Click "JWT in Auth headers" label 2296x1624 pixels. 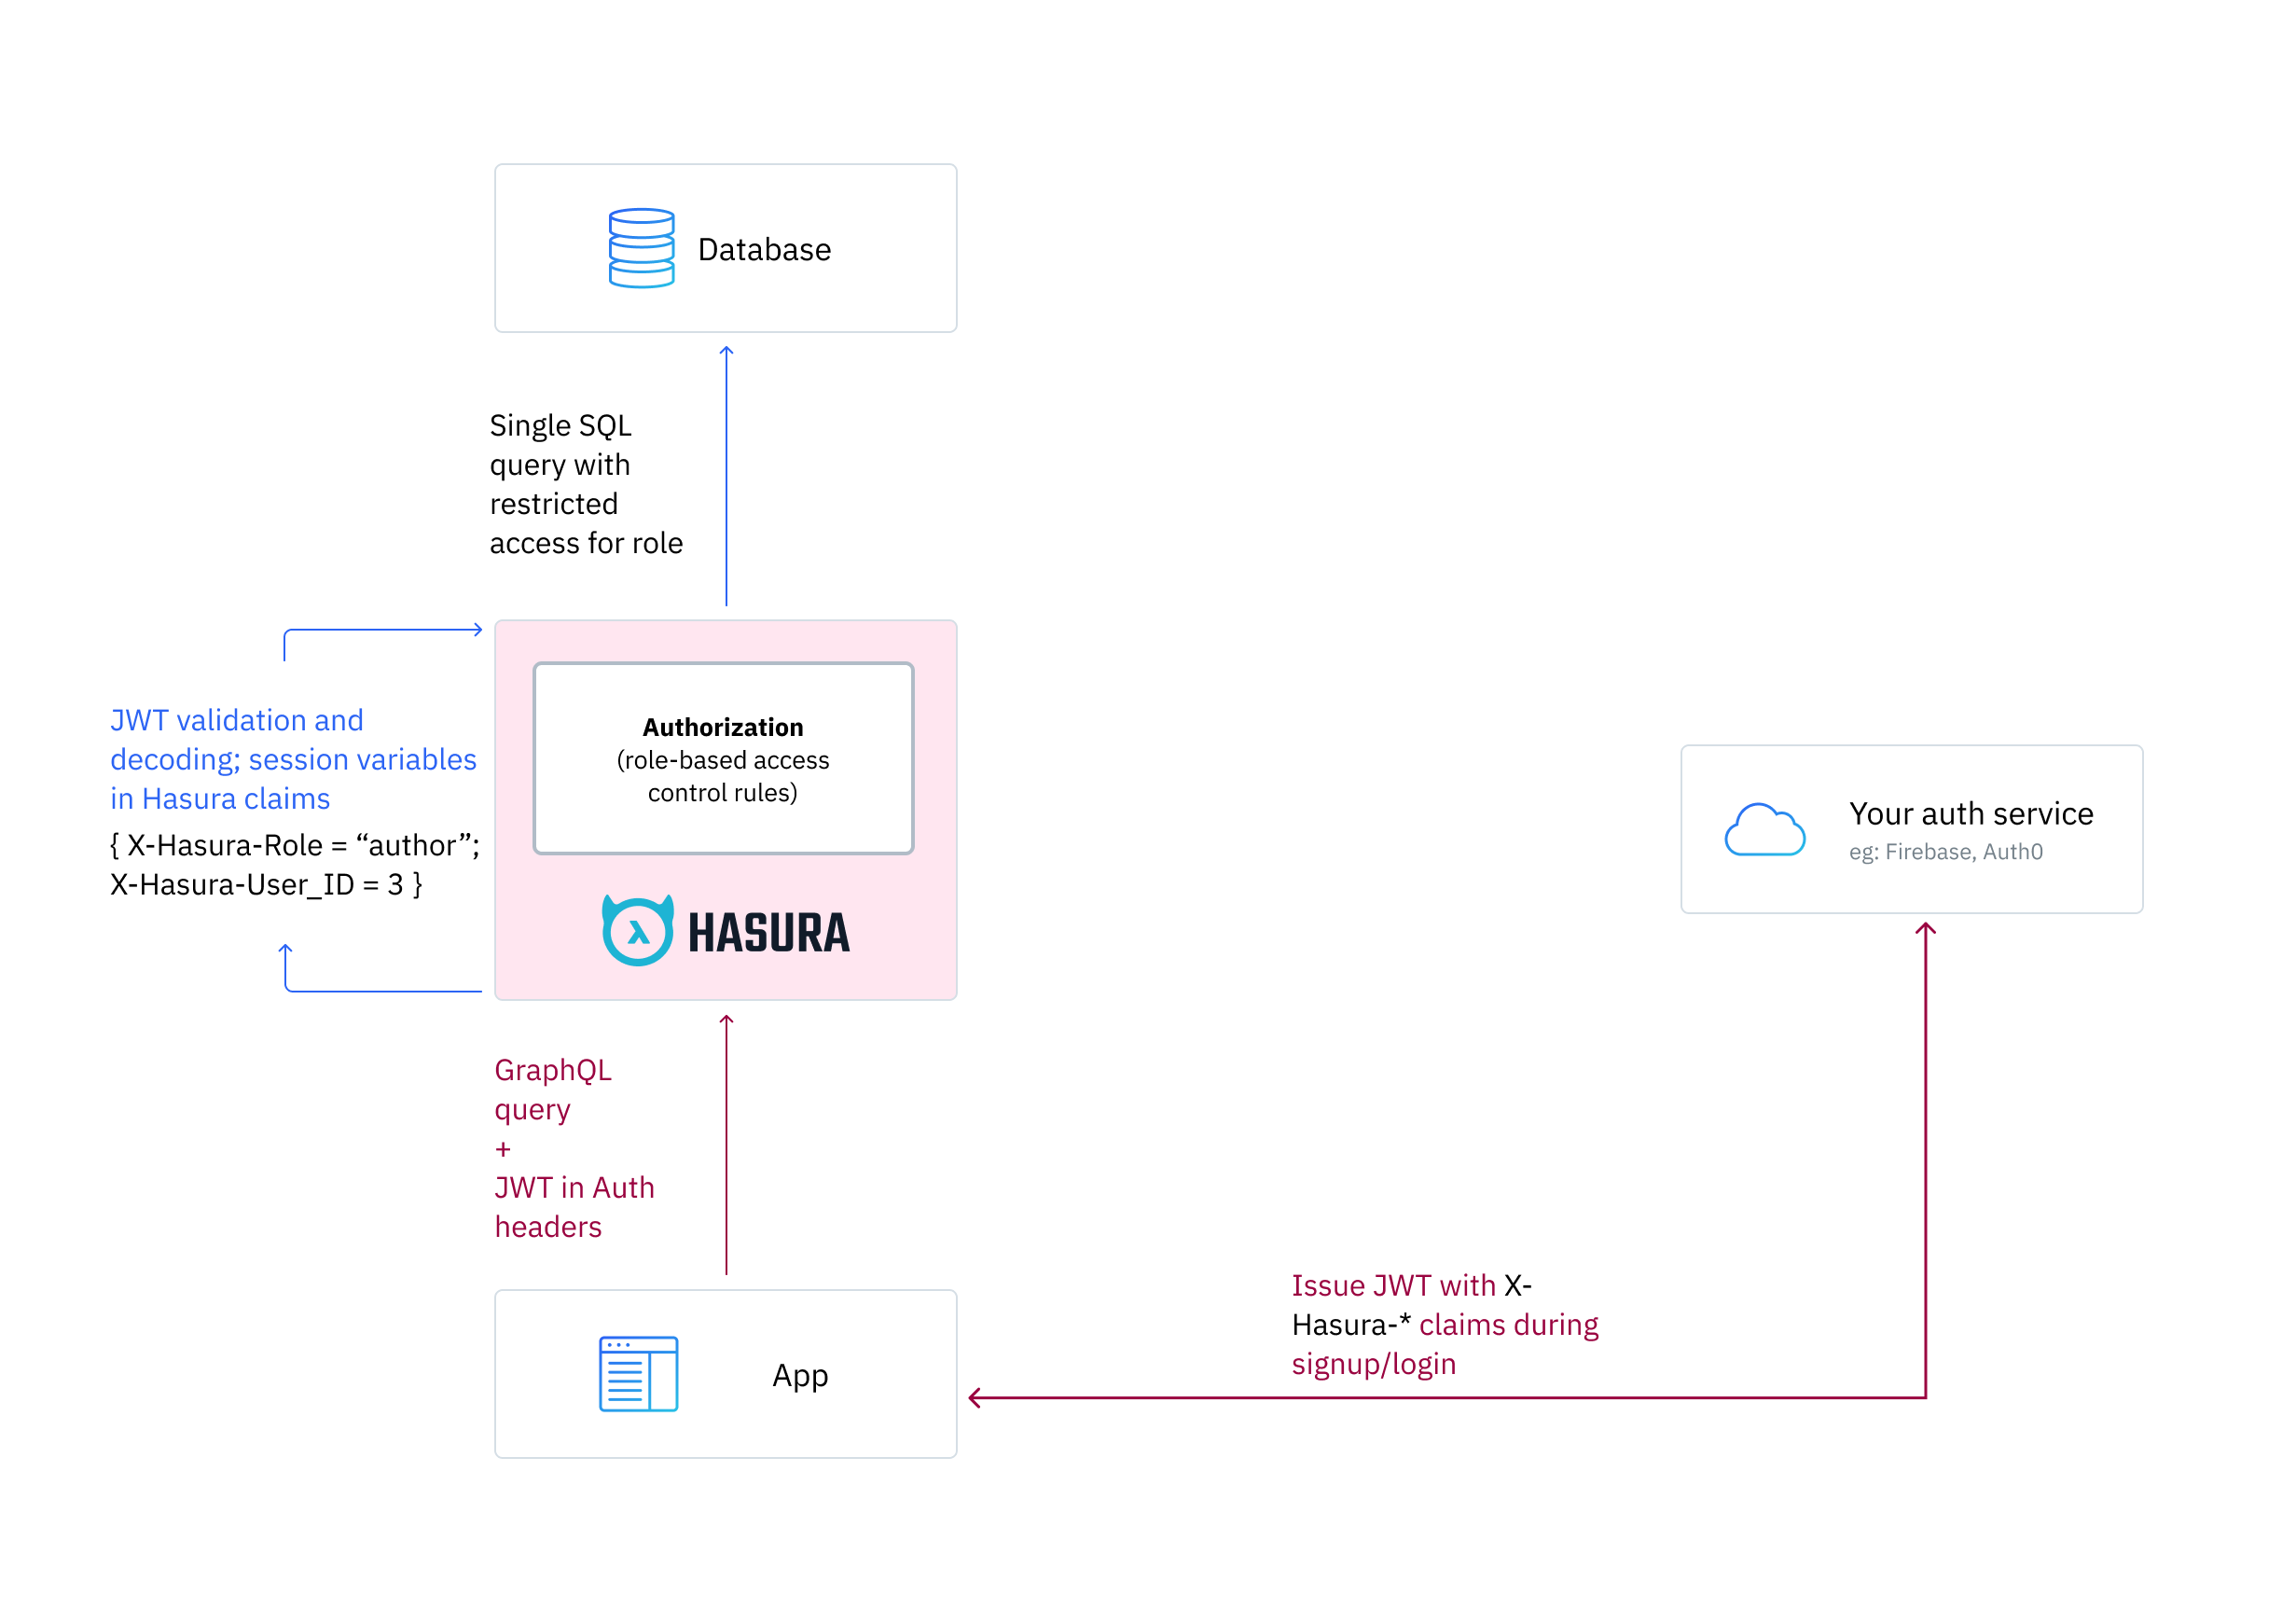point(574,1207)
